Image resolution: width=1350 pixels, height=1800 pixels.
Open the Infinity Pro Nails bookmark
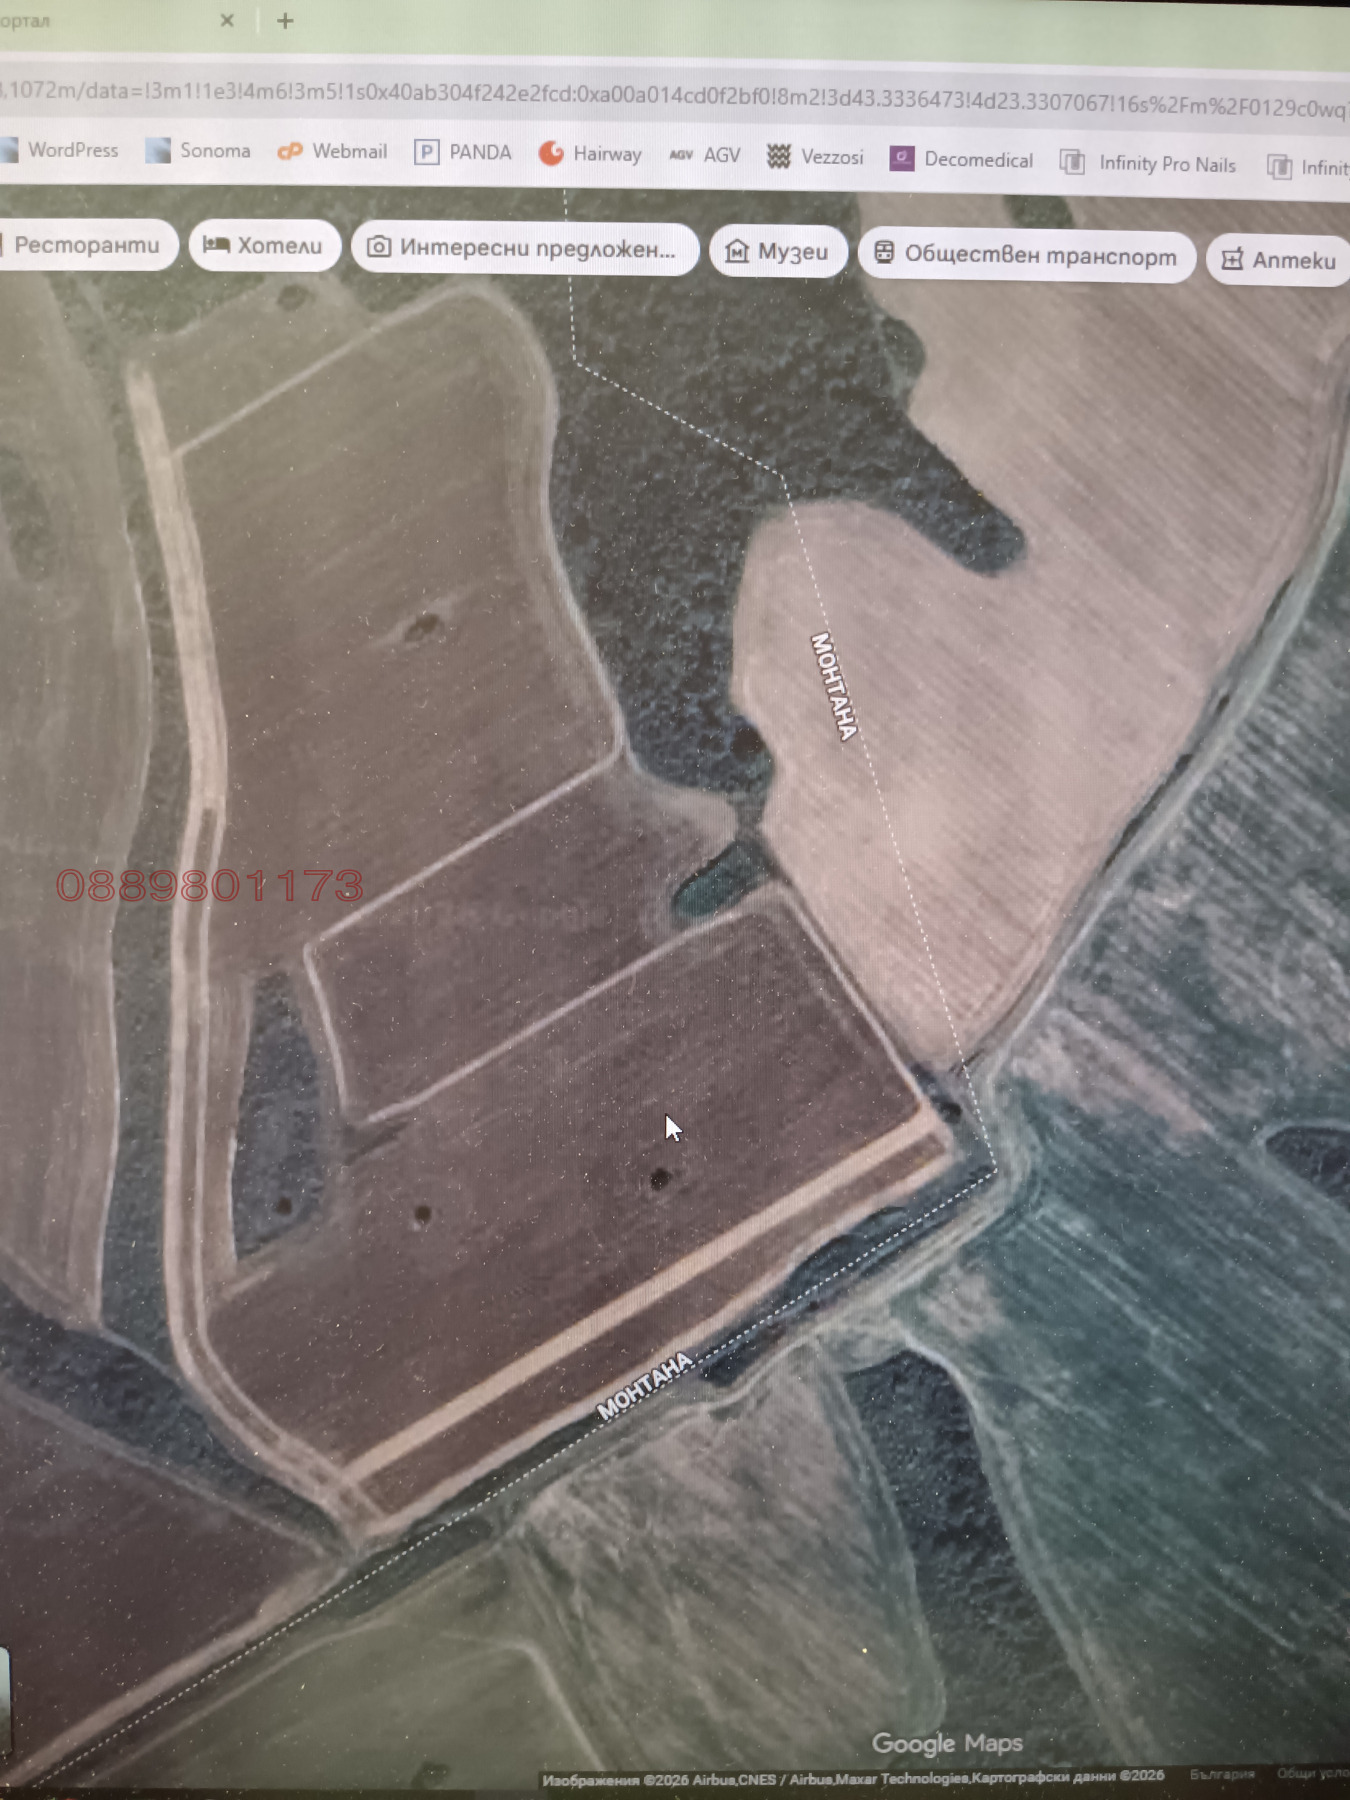[x=1149, y=164]
